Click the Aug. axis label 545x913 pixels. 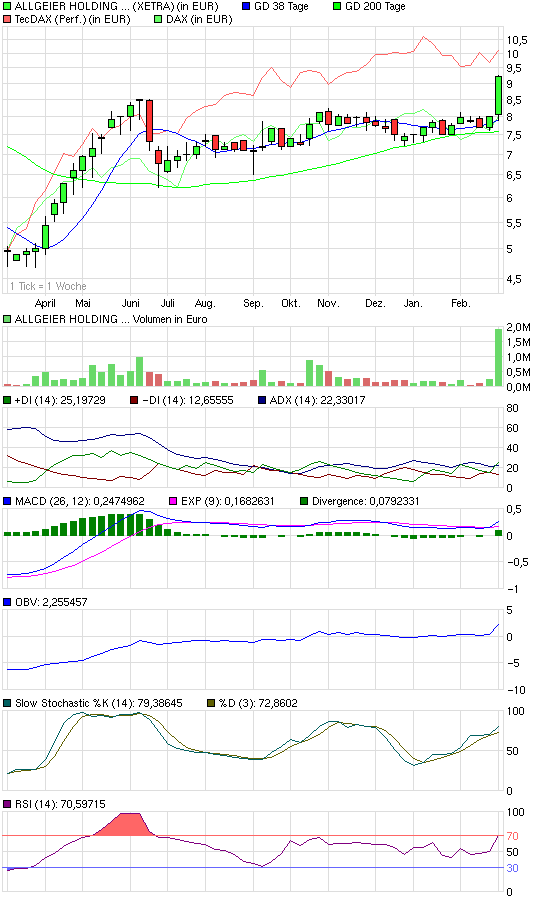tap(205, 303)
